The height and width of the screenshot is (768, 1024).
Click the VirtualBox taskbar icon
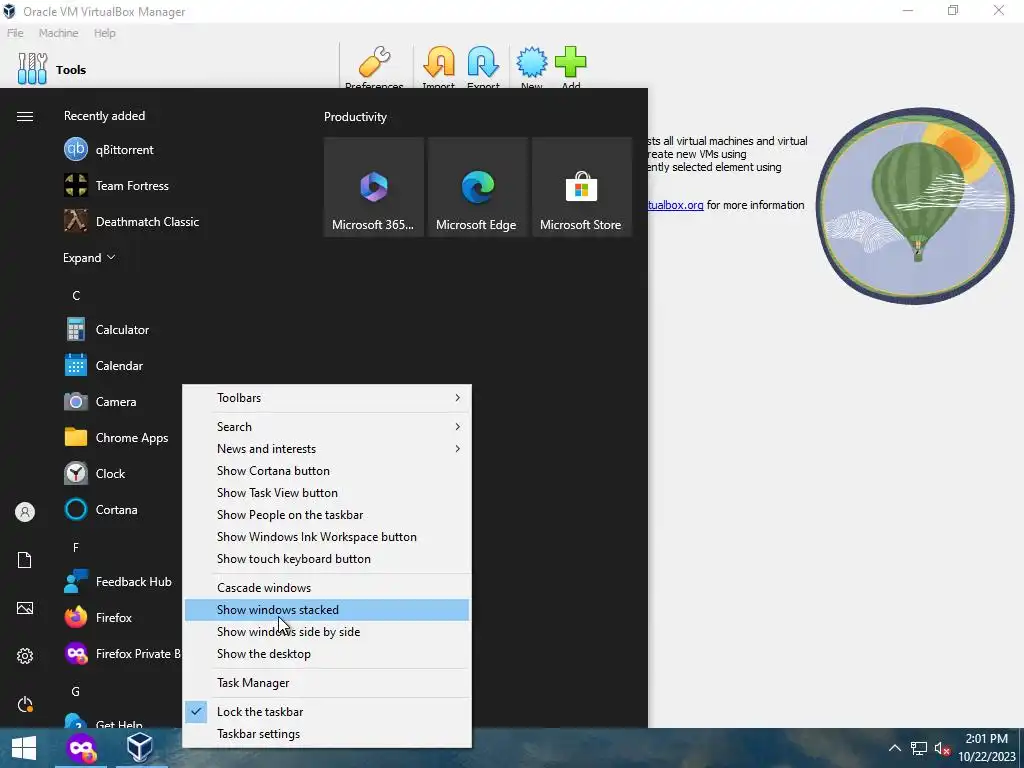click(140, 748)
